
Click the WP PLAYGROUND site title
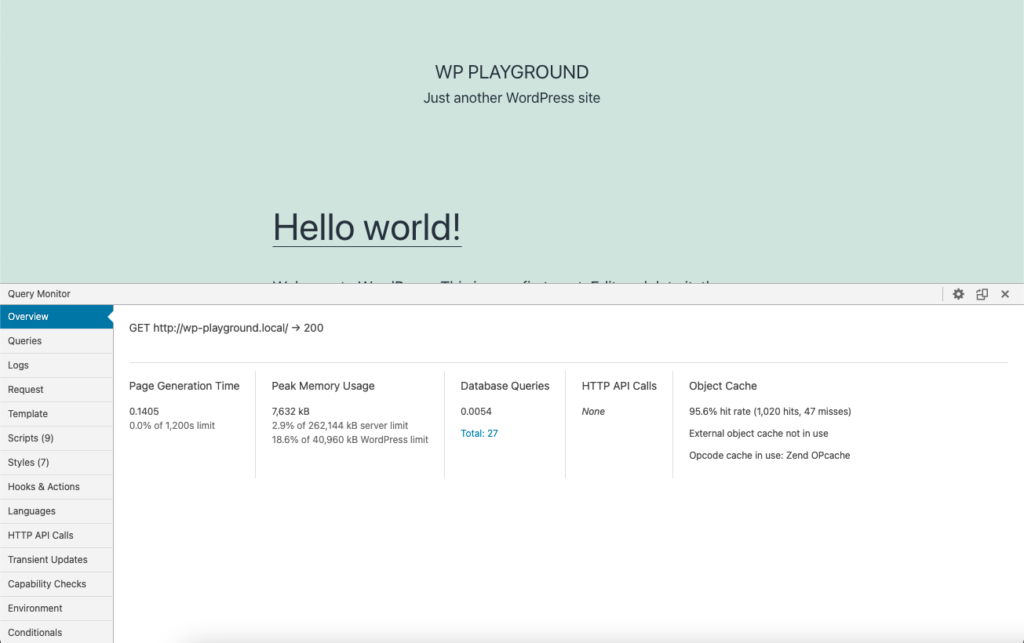tap(511, 72)
